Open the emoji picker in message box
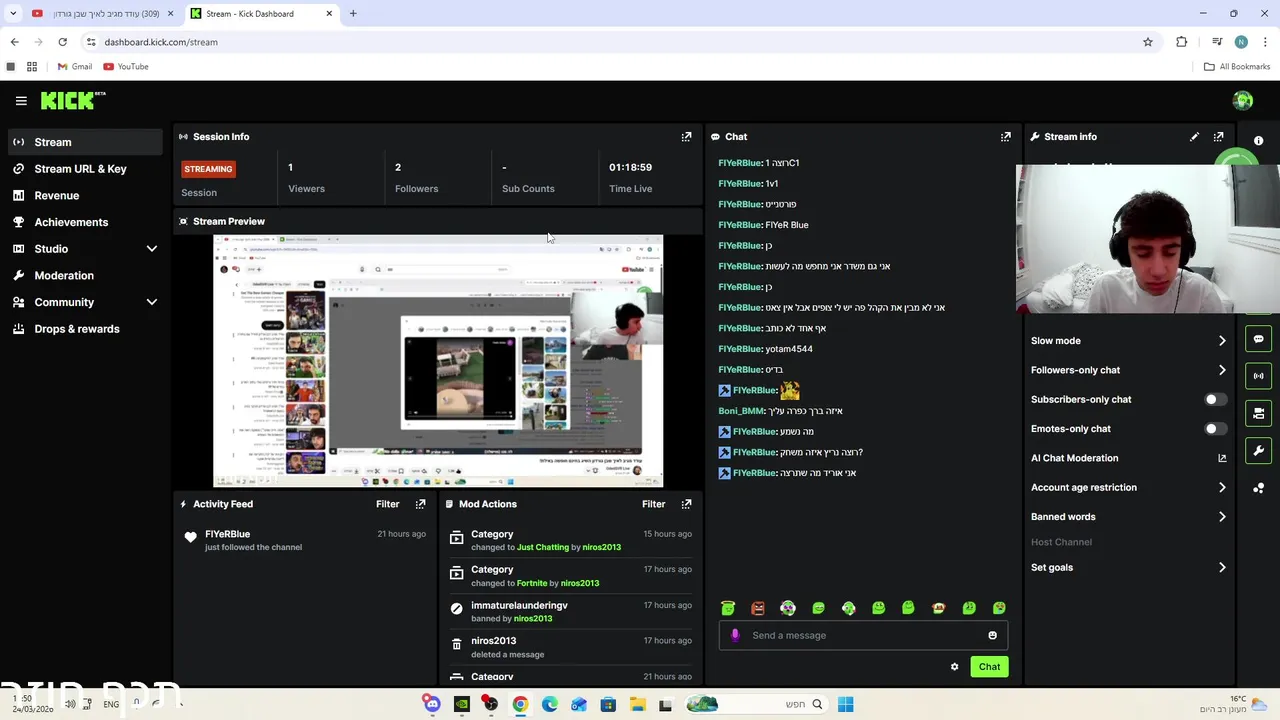Screen dimensions: 1280x720 [x=992, y=635]
